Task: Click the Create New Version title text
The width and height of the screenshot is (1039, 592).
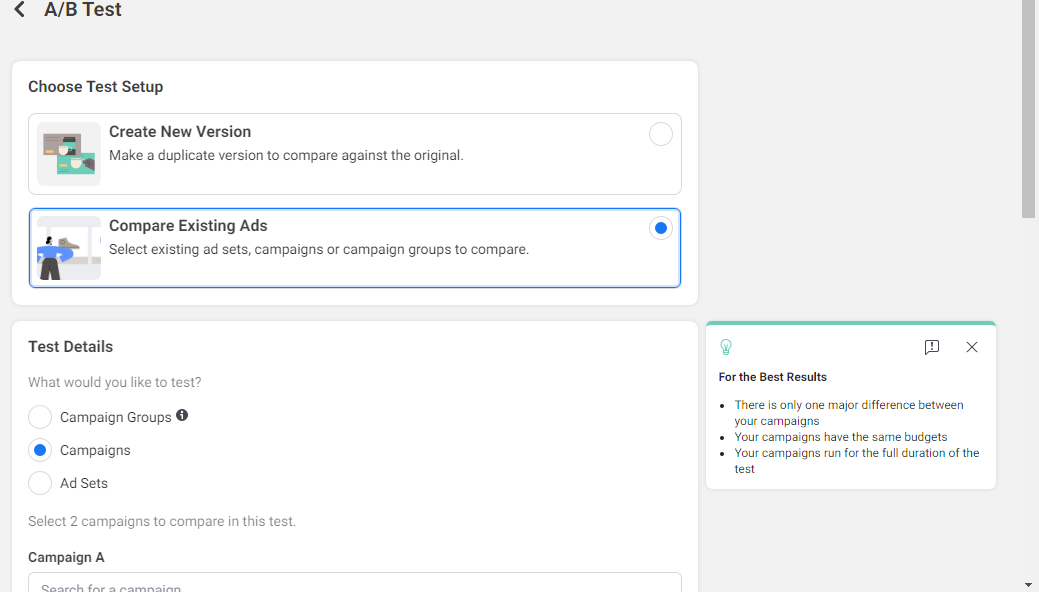Action: tap(180, 132)
